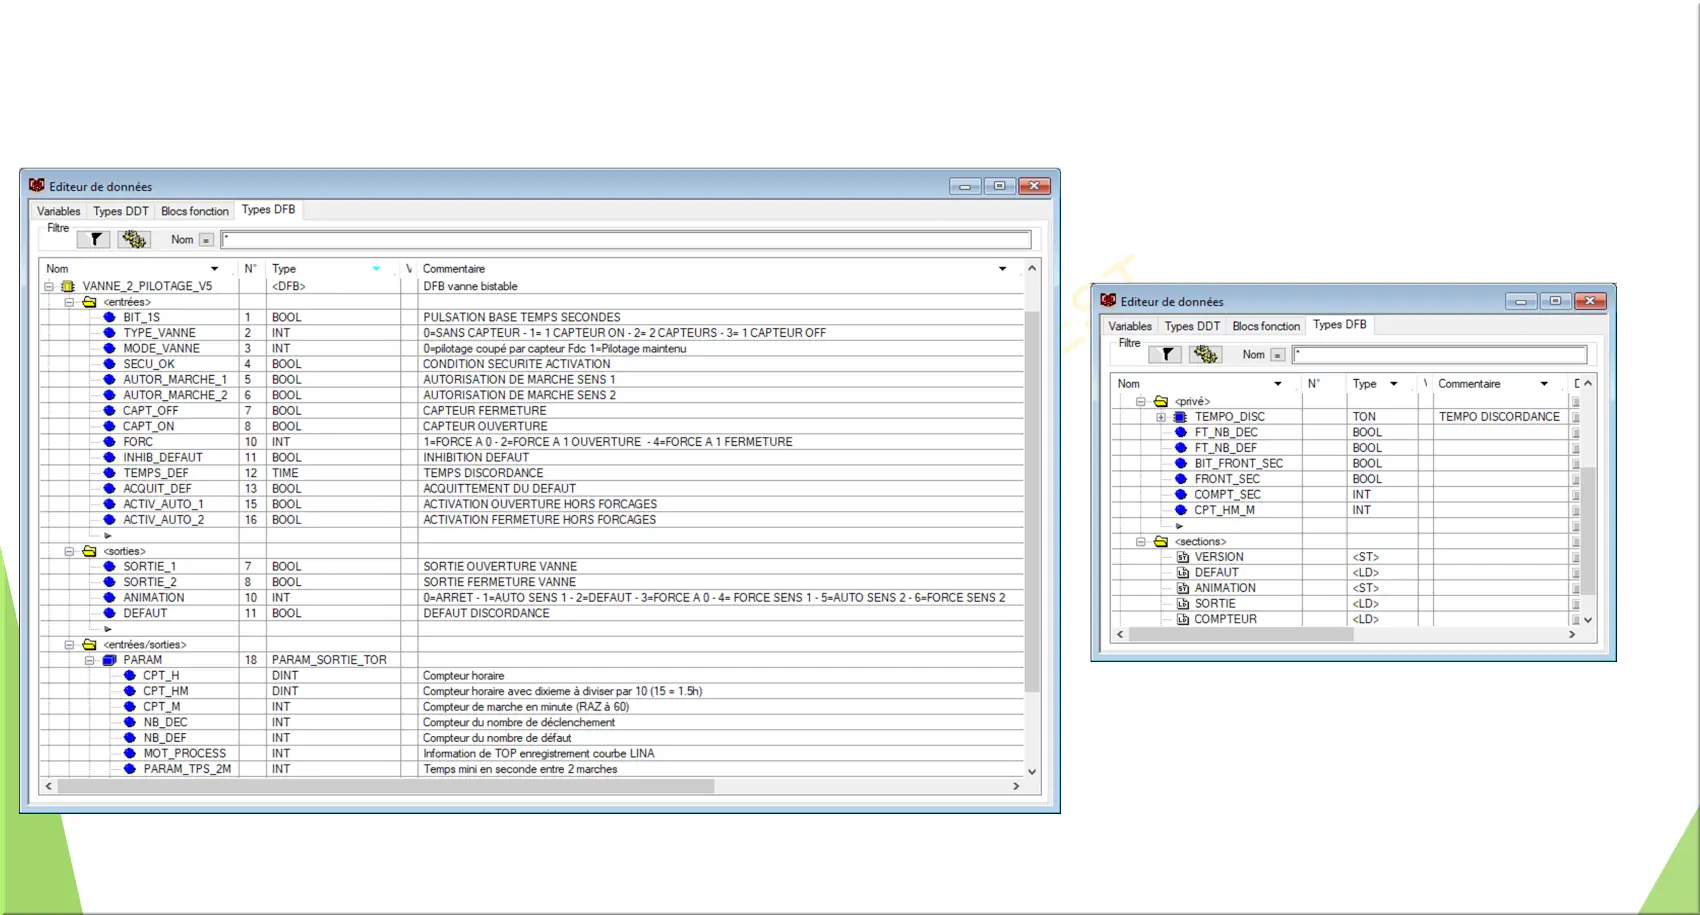Click the TEMPO_DISC block icon in right window
Screen dimensions: 1700x915
(1180, 417)
